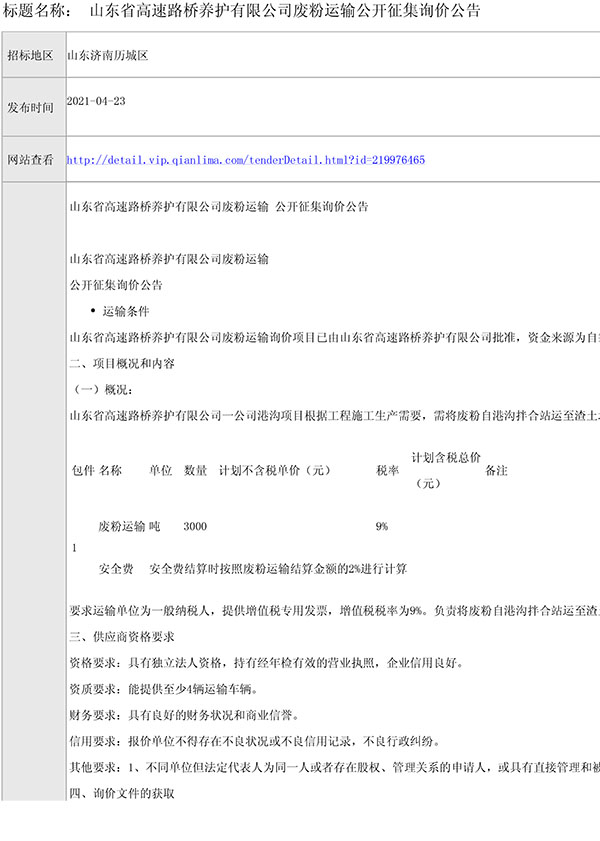The width and height of the screenshot is (600, 841).
Task: Click the line starting 信用要求：报价单位
Action: click(256, 741)
